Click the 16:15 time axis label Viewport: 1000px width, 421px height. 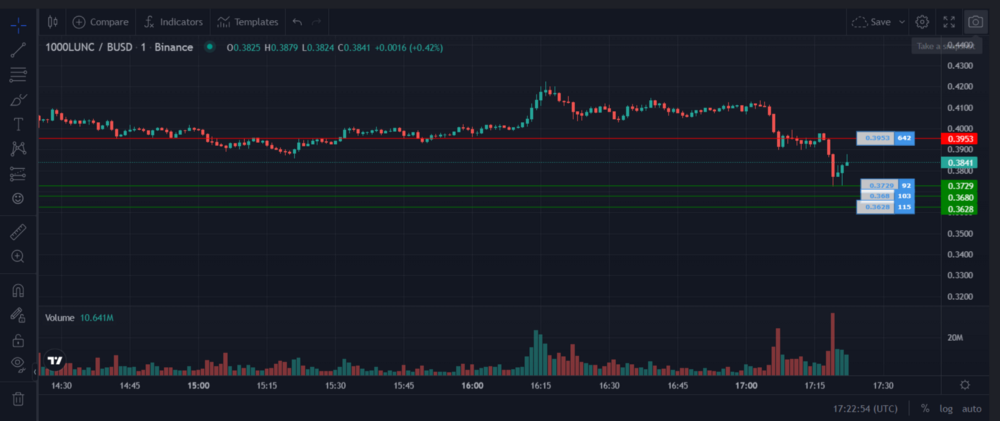pos(541,385)
